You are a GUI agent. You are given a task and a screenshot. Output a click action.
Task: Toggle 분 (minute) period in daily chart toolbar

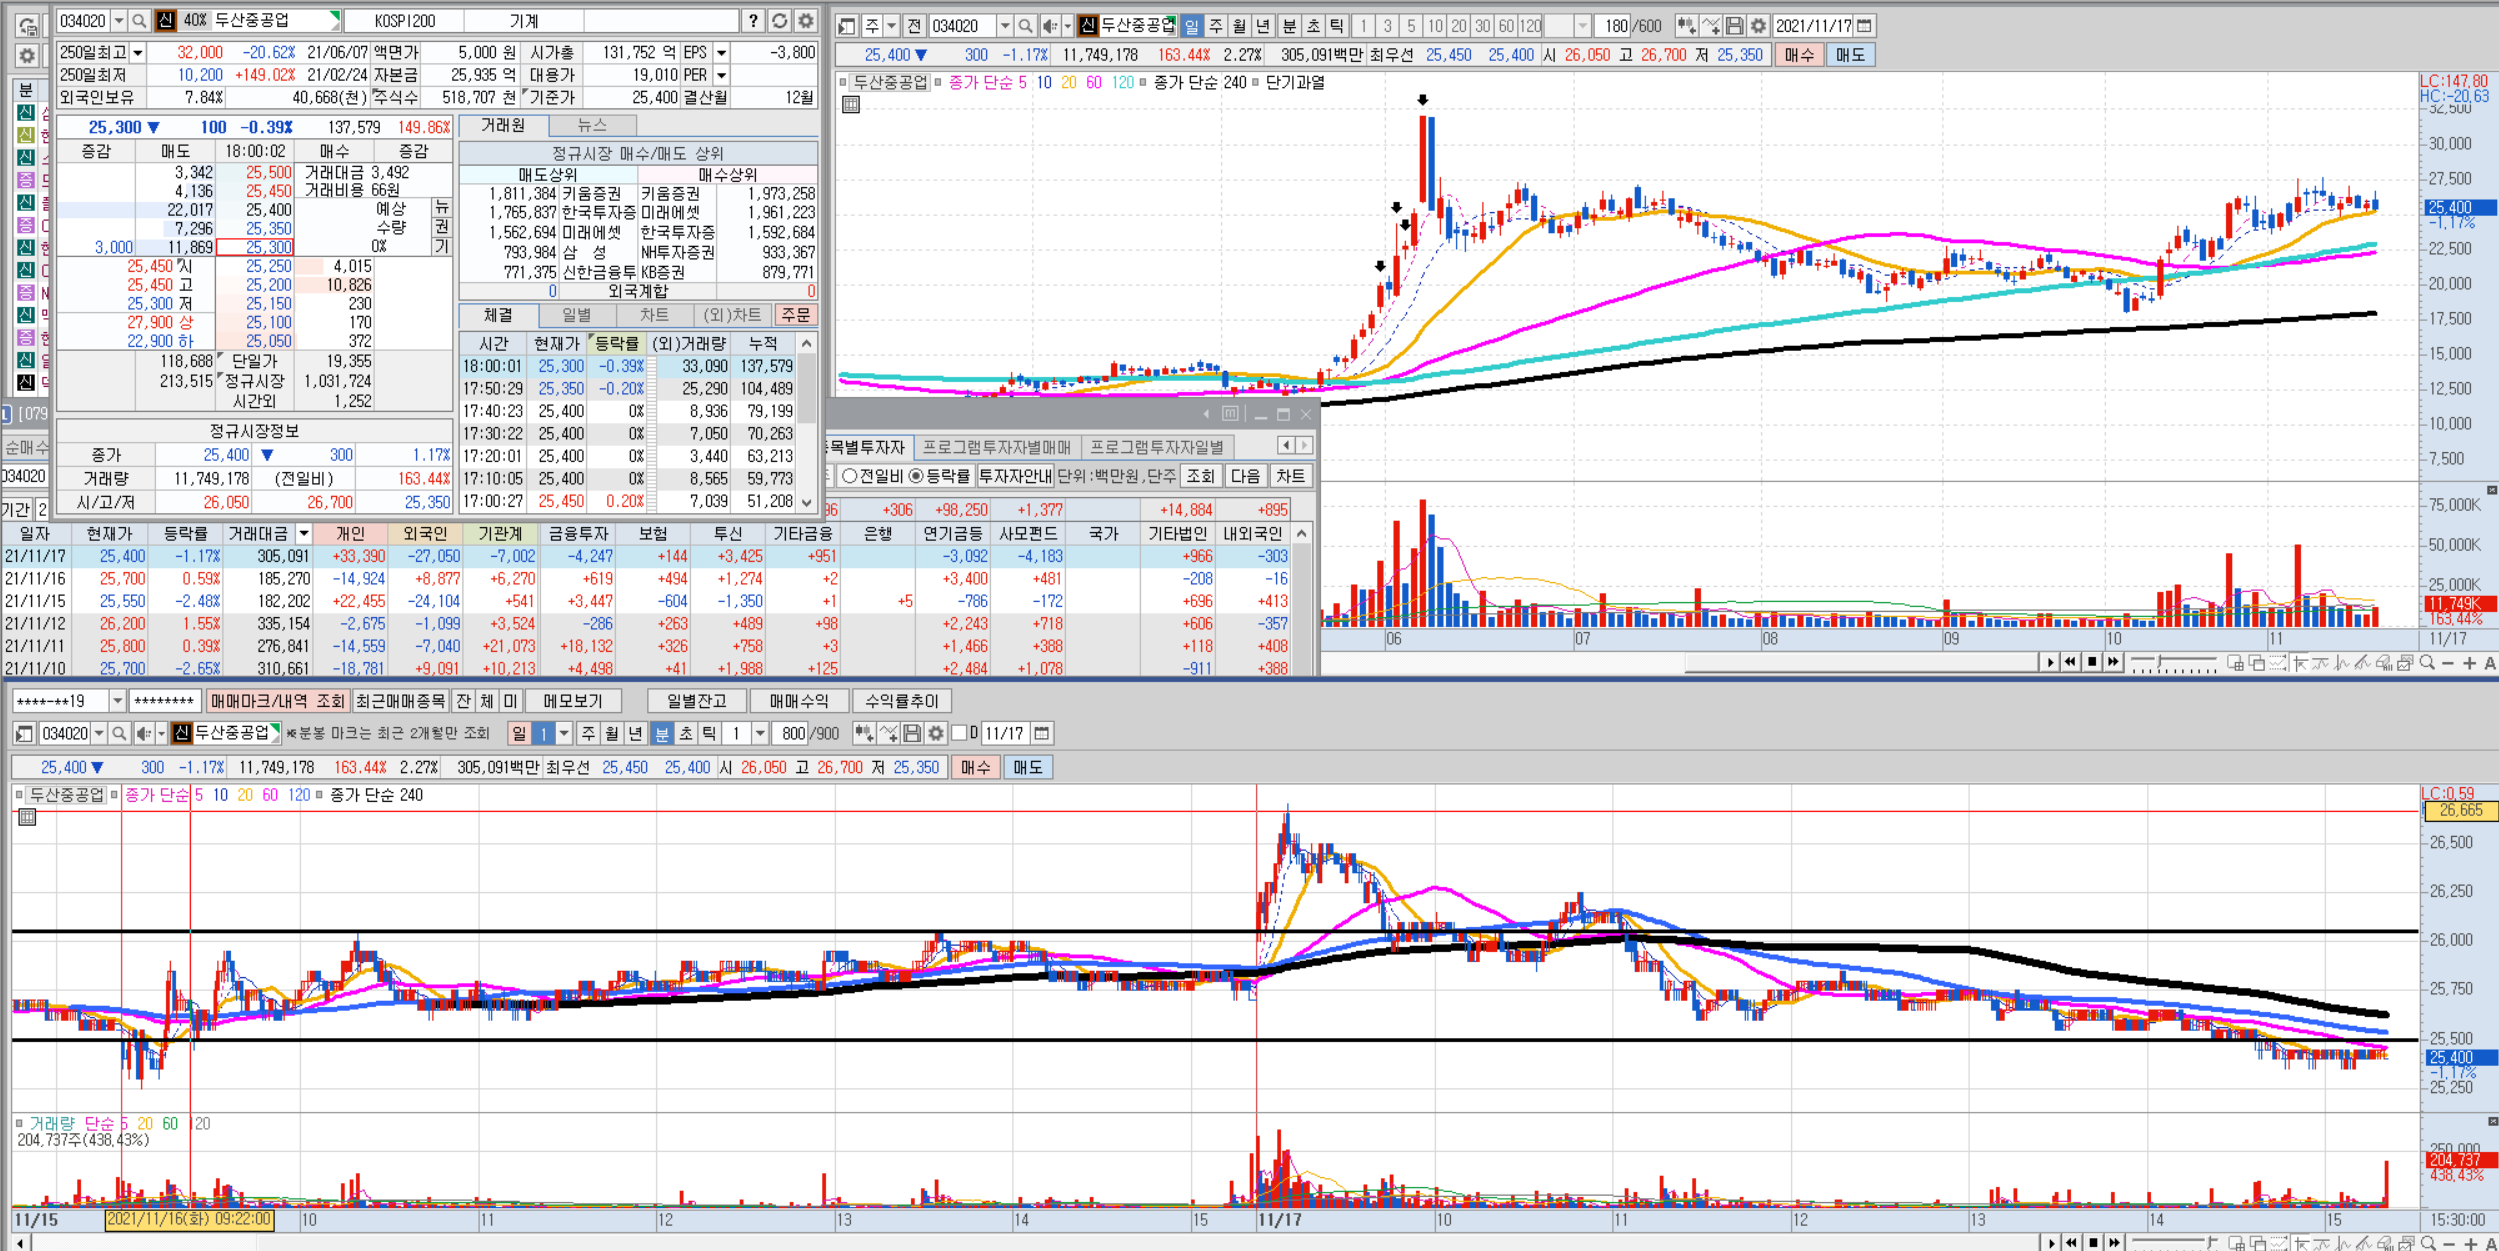click(x=1289, y=26)
